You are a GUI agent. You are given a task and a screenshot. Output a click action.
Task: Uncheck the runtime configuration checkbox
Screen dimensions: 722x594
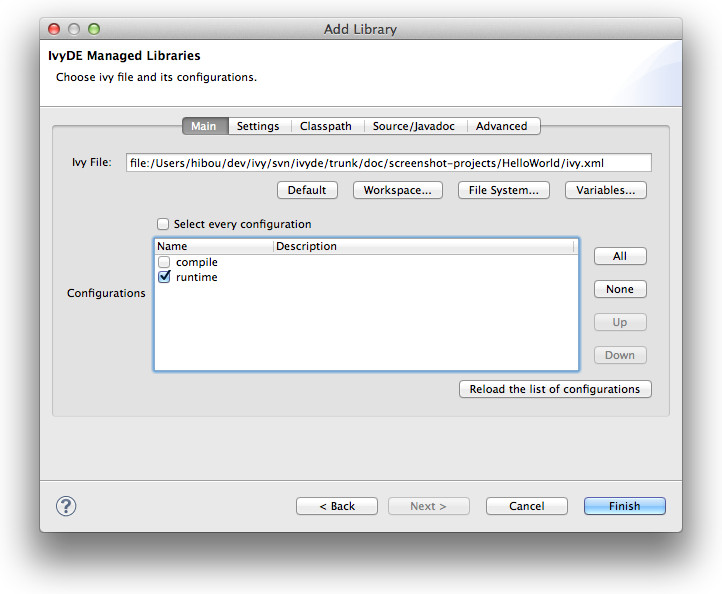coord(164,278)
